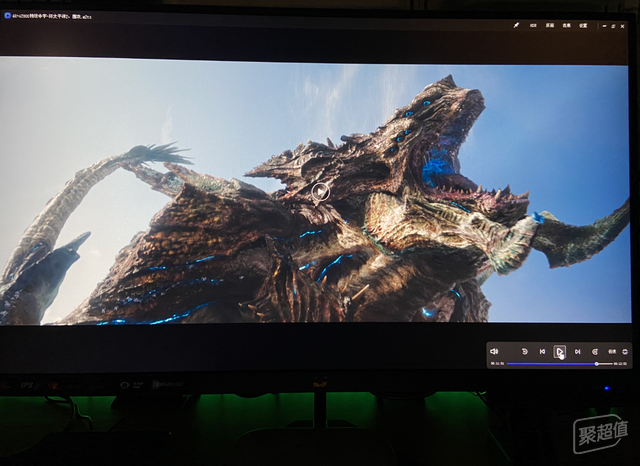The image size is (640, 466).
Task: Click the large play overlay on the video
Action: [x=320, y=192]
